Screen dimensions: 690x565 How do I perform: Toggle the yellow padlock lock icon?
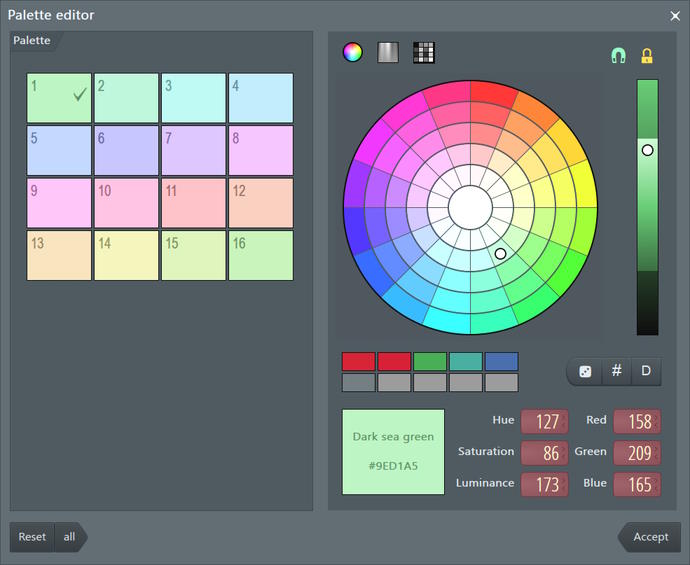[x=647, y=56]
